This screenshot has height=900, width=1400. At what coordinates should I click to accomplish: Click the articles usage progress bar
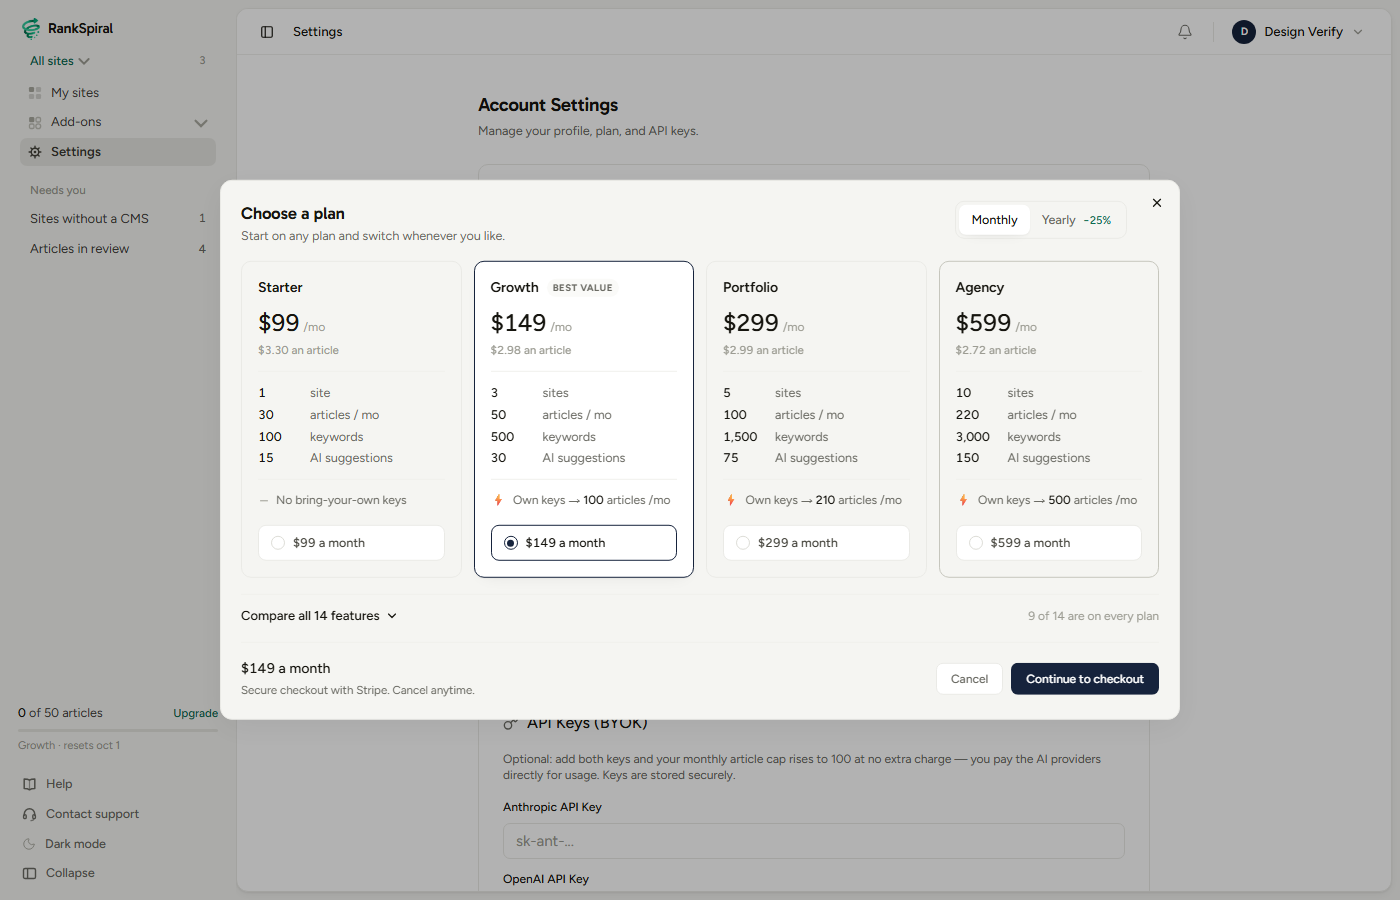[118, 730]
